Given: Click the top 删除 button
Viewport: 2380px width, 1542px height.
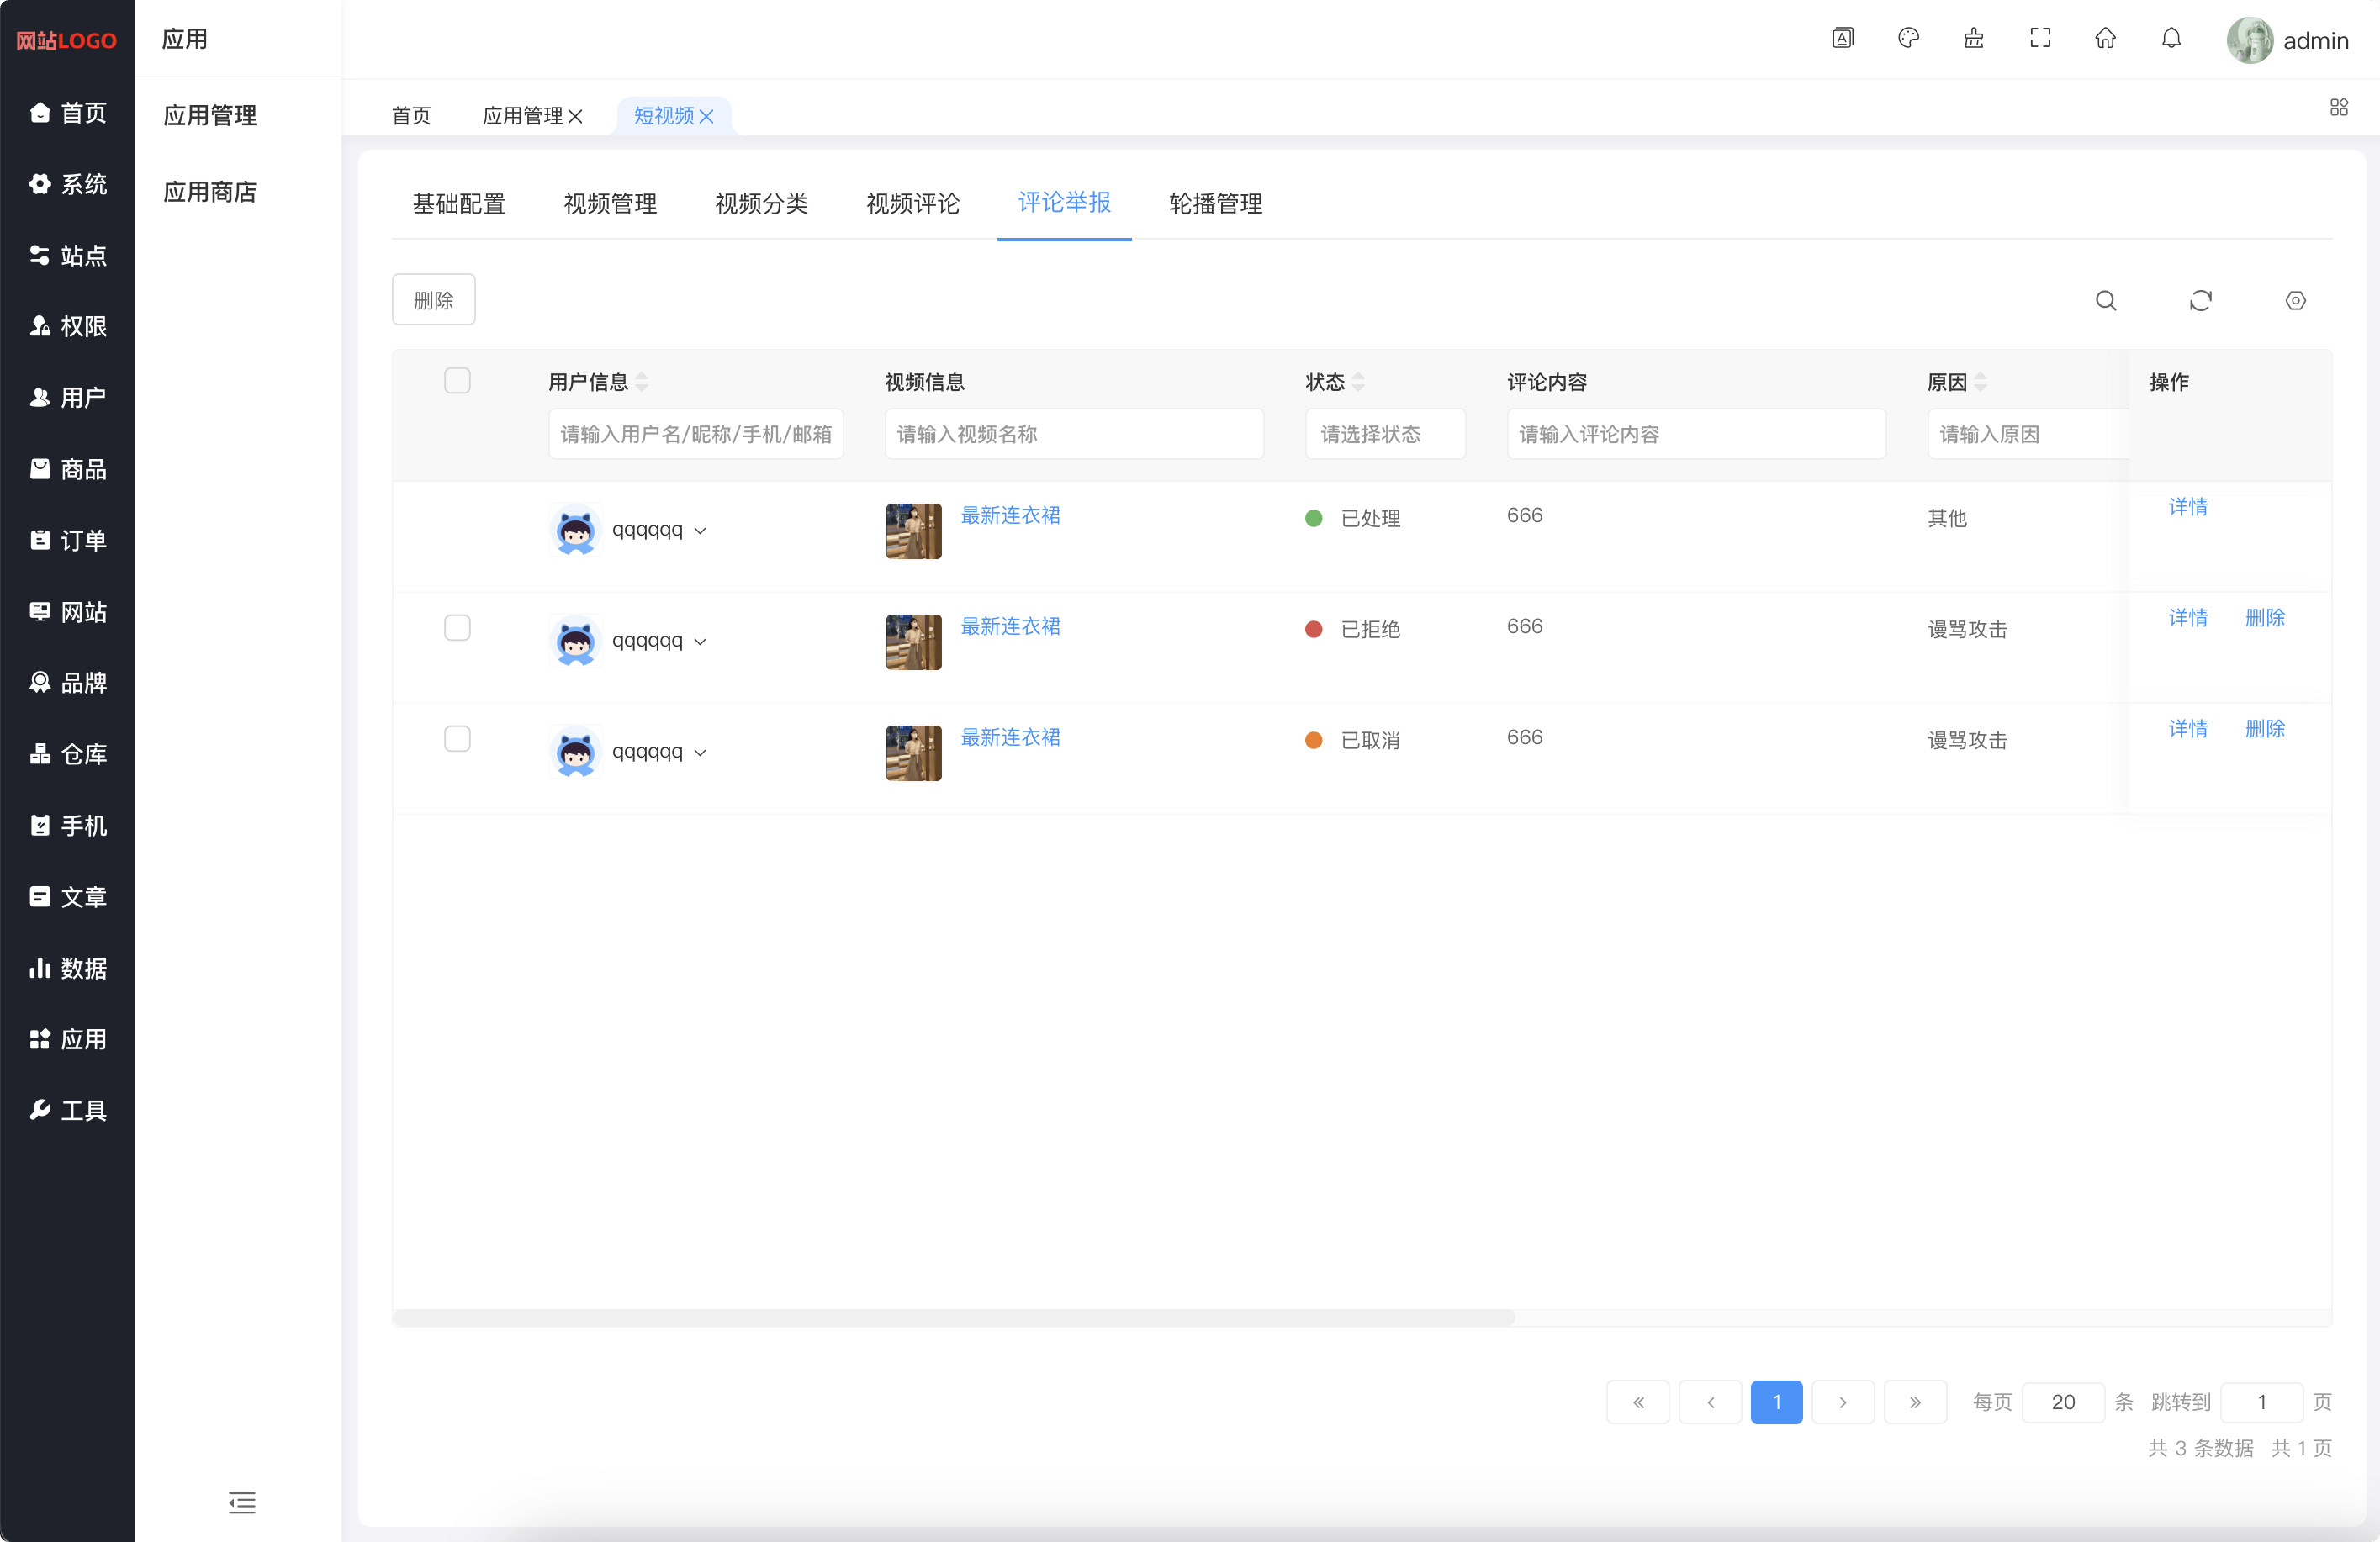Looking at the screenshot, I should click(x=433, y=300).
